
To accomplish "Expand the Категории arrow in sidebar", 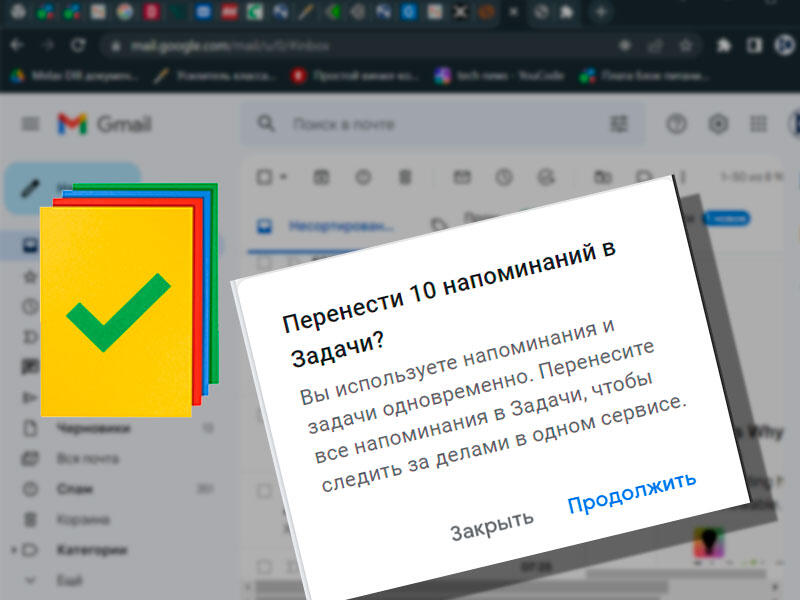I will pos(14,549).
